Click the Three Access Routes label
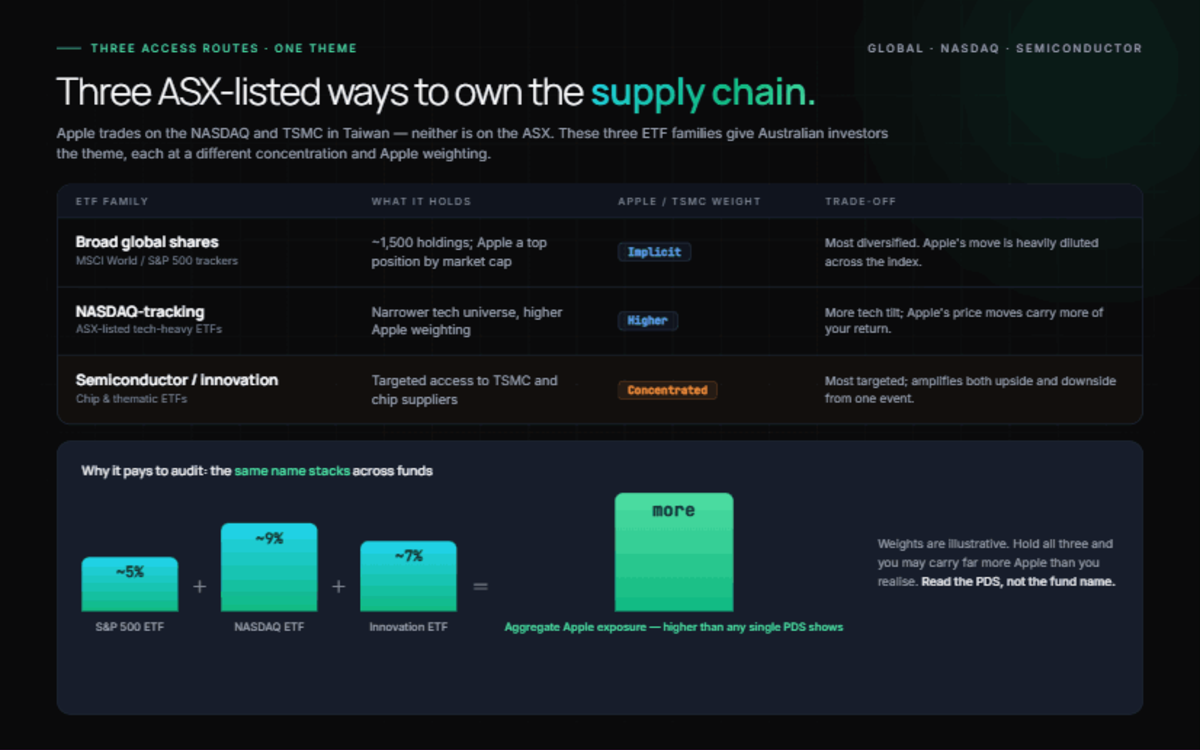The image size is (1200, 750). pos(224,48)
